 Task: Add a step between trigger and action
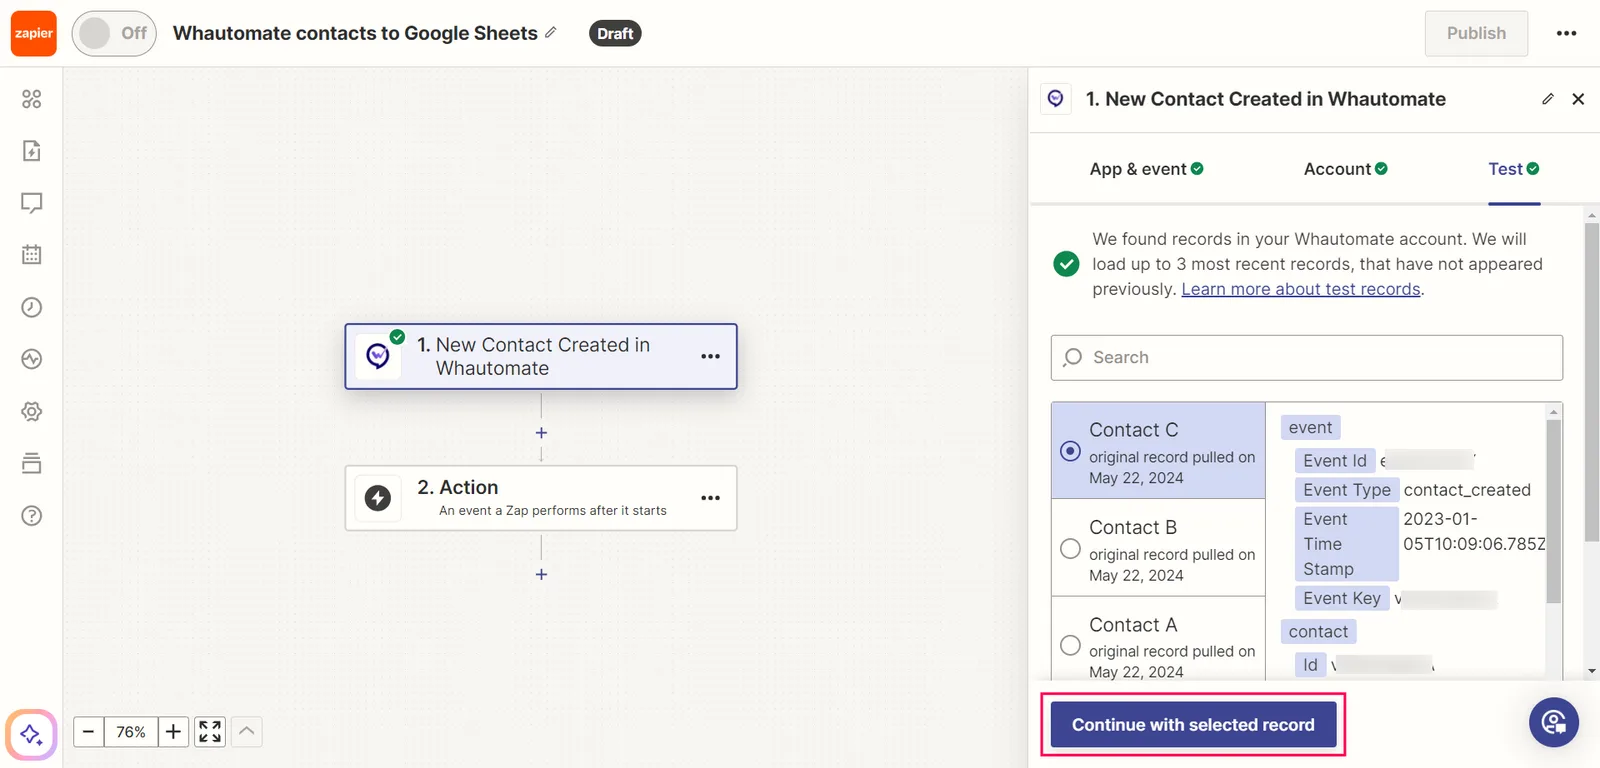coord(541,433)
